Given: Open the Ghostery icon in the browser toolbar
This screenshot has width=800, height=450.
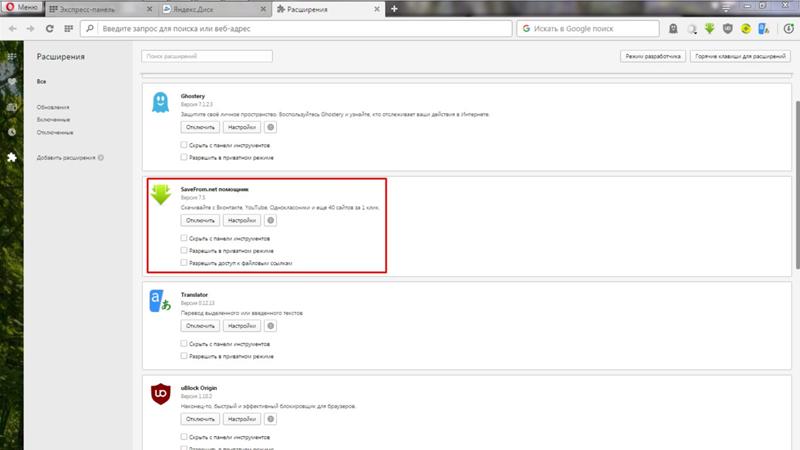Looking at the screenshot, I should click(673, 29).
